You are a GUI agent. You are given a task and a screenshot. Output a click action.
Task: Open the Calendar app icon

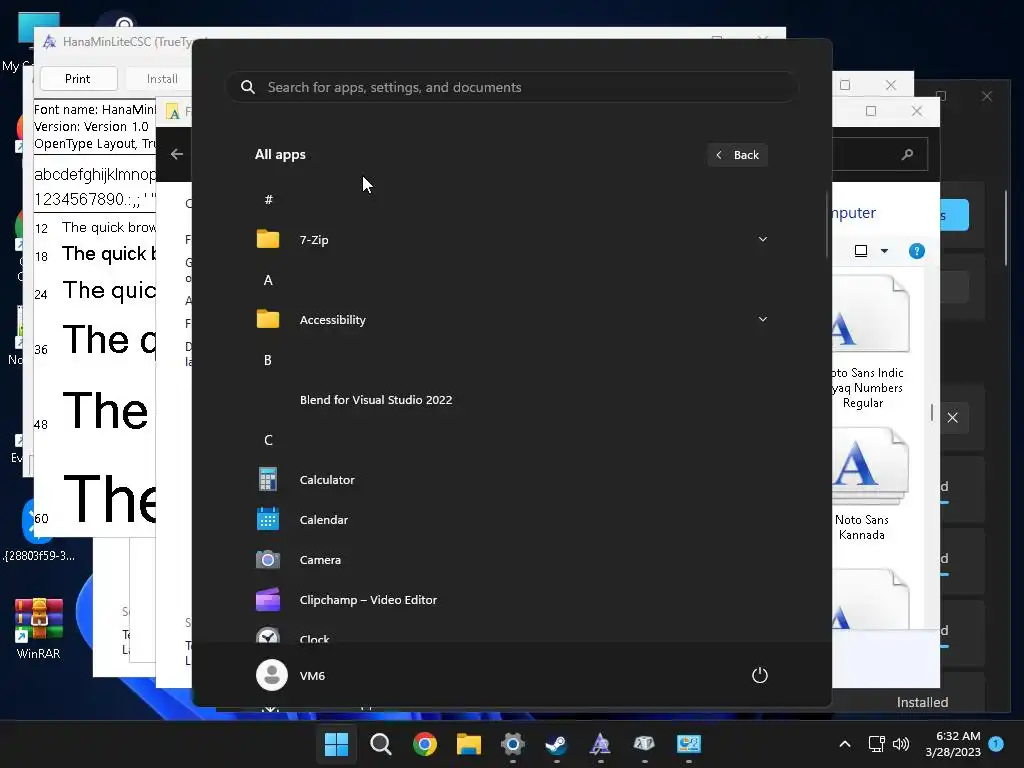pyautogui.click(x=268, y=519)
